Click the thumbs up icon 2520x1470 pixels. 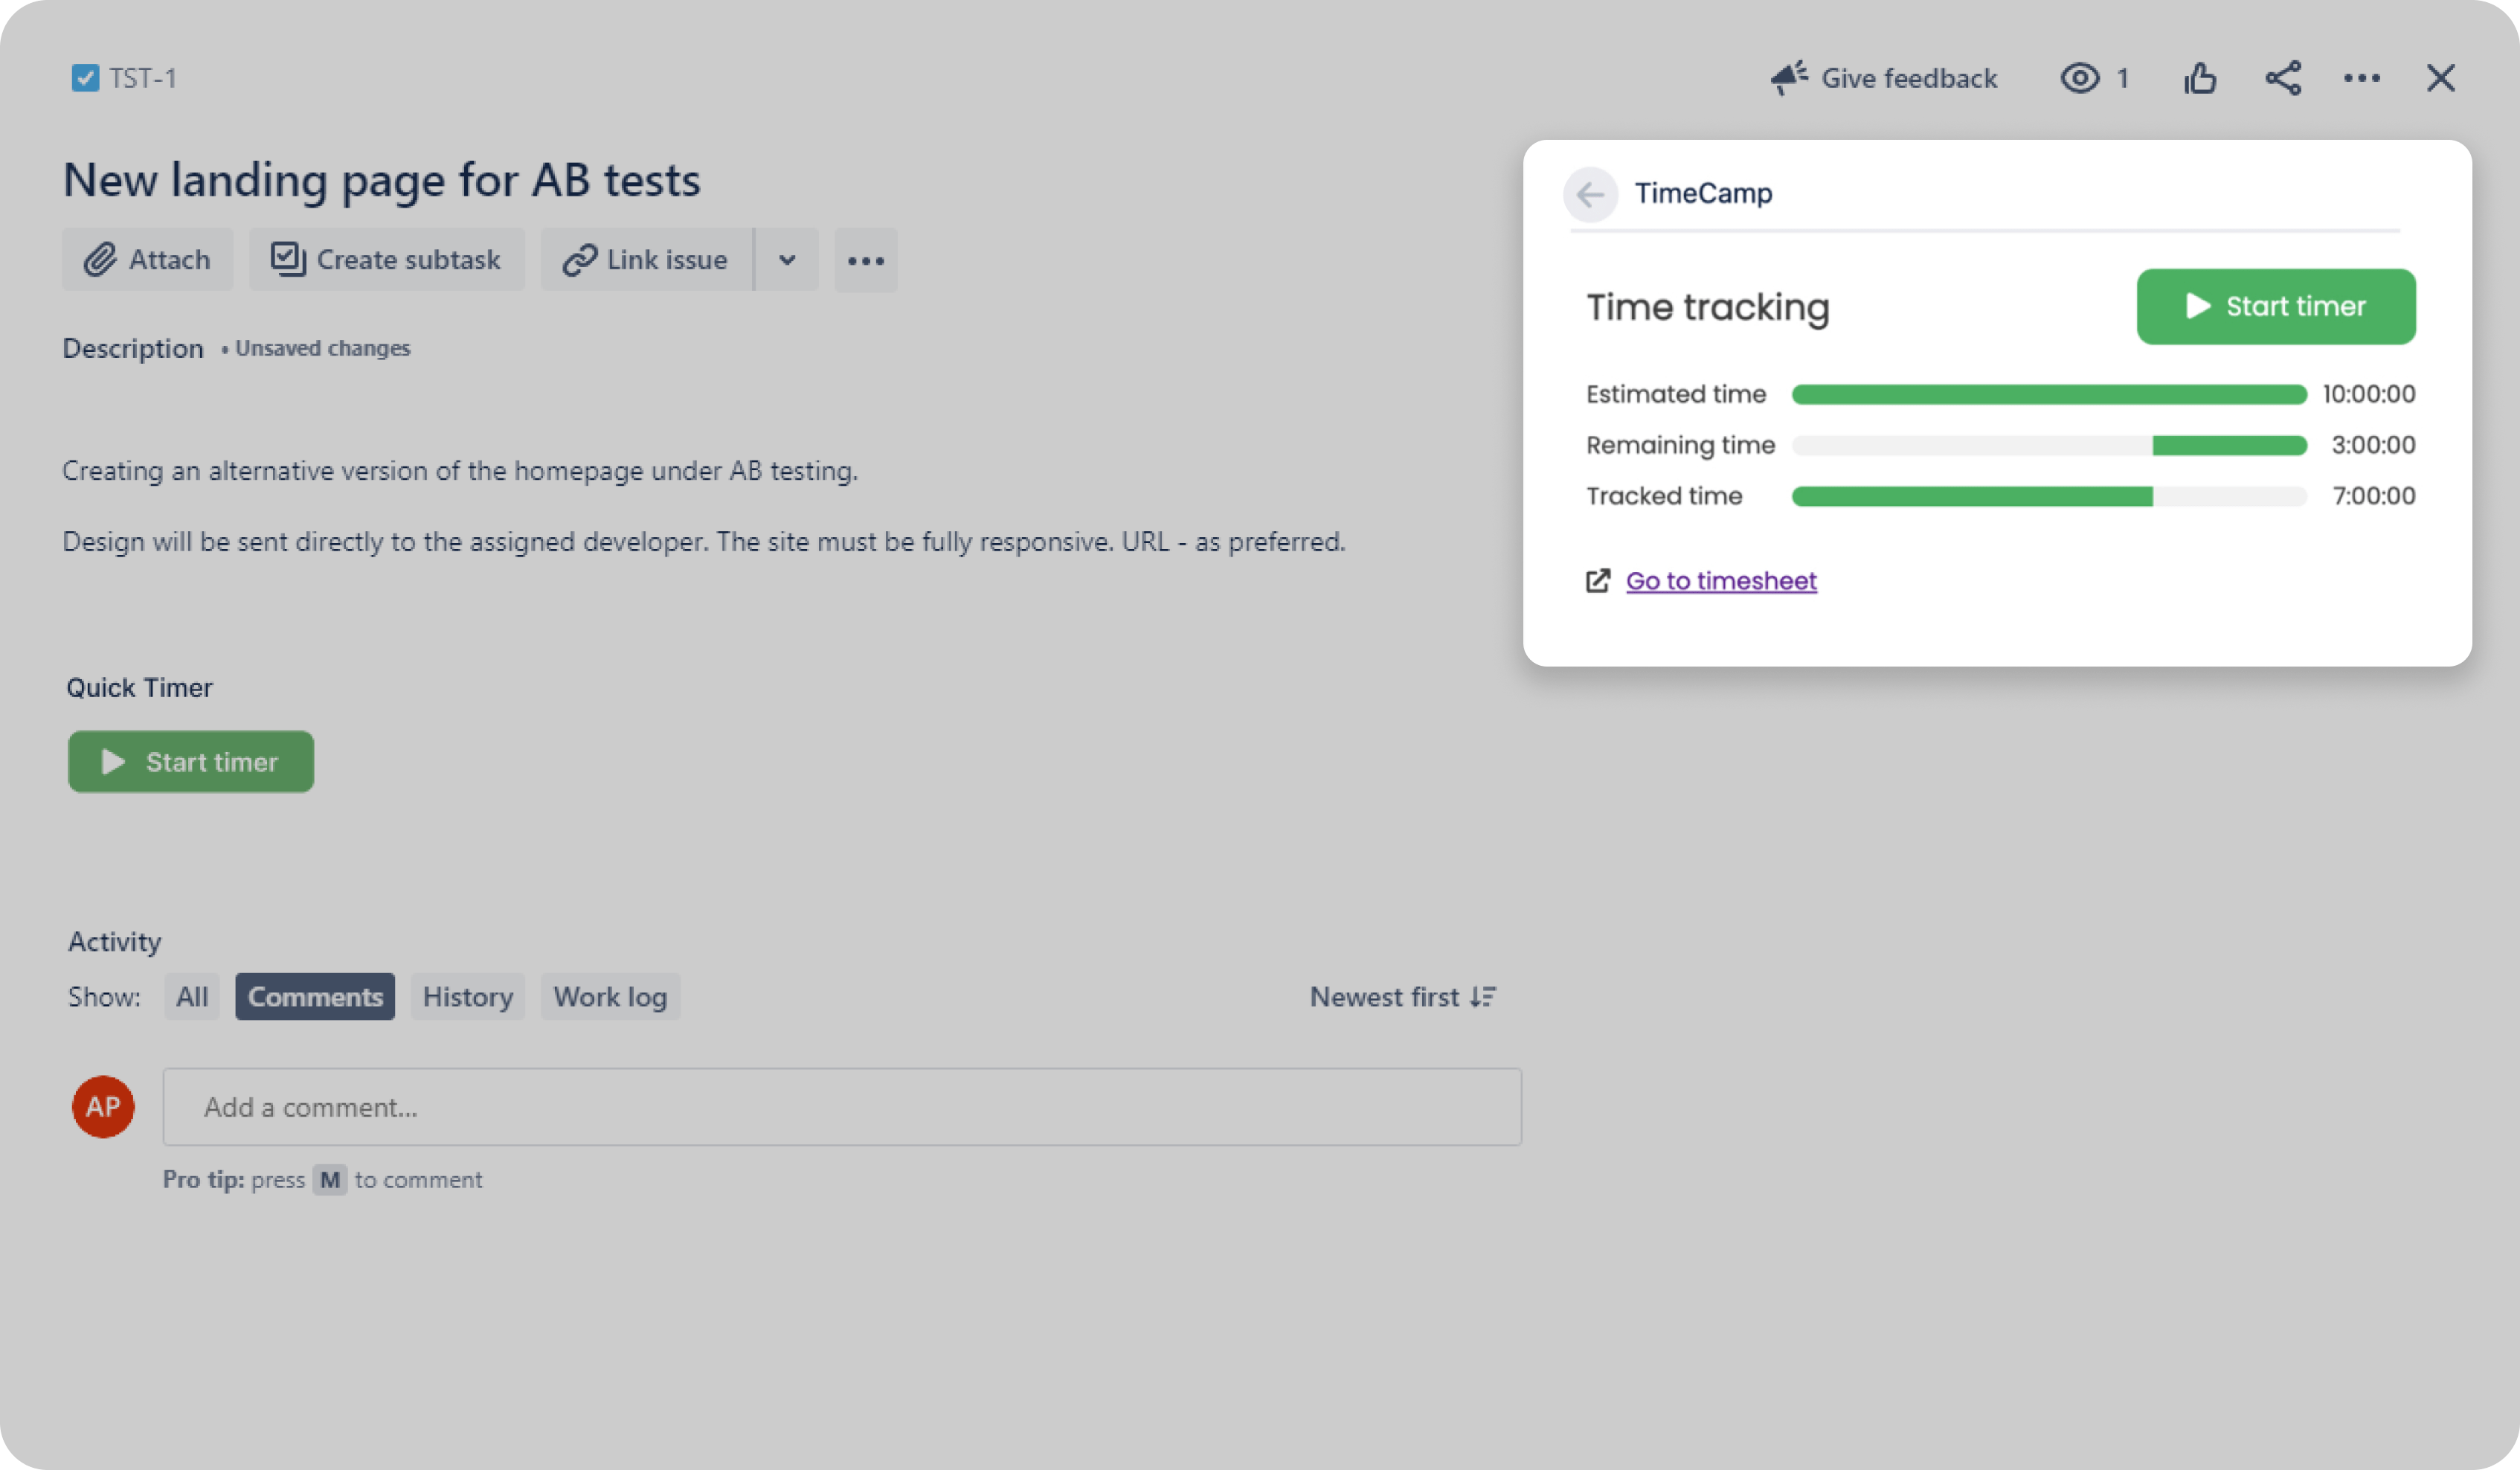click(x=2200, y=77)
